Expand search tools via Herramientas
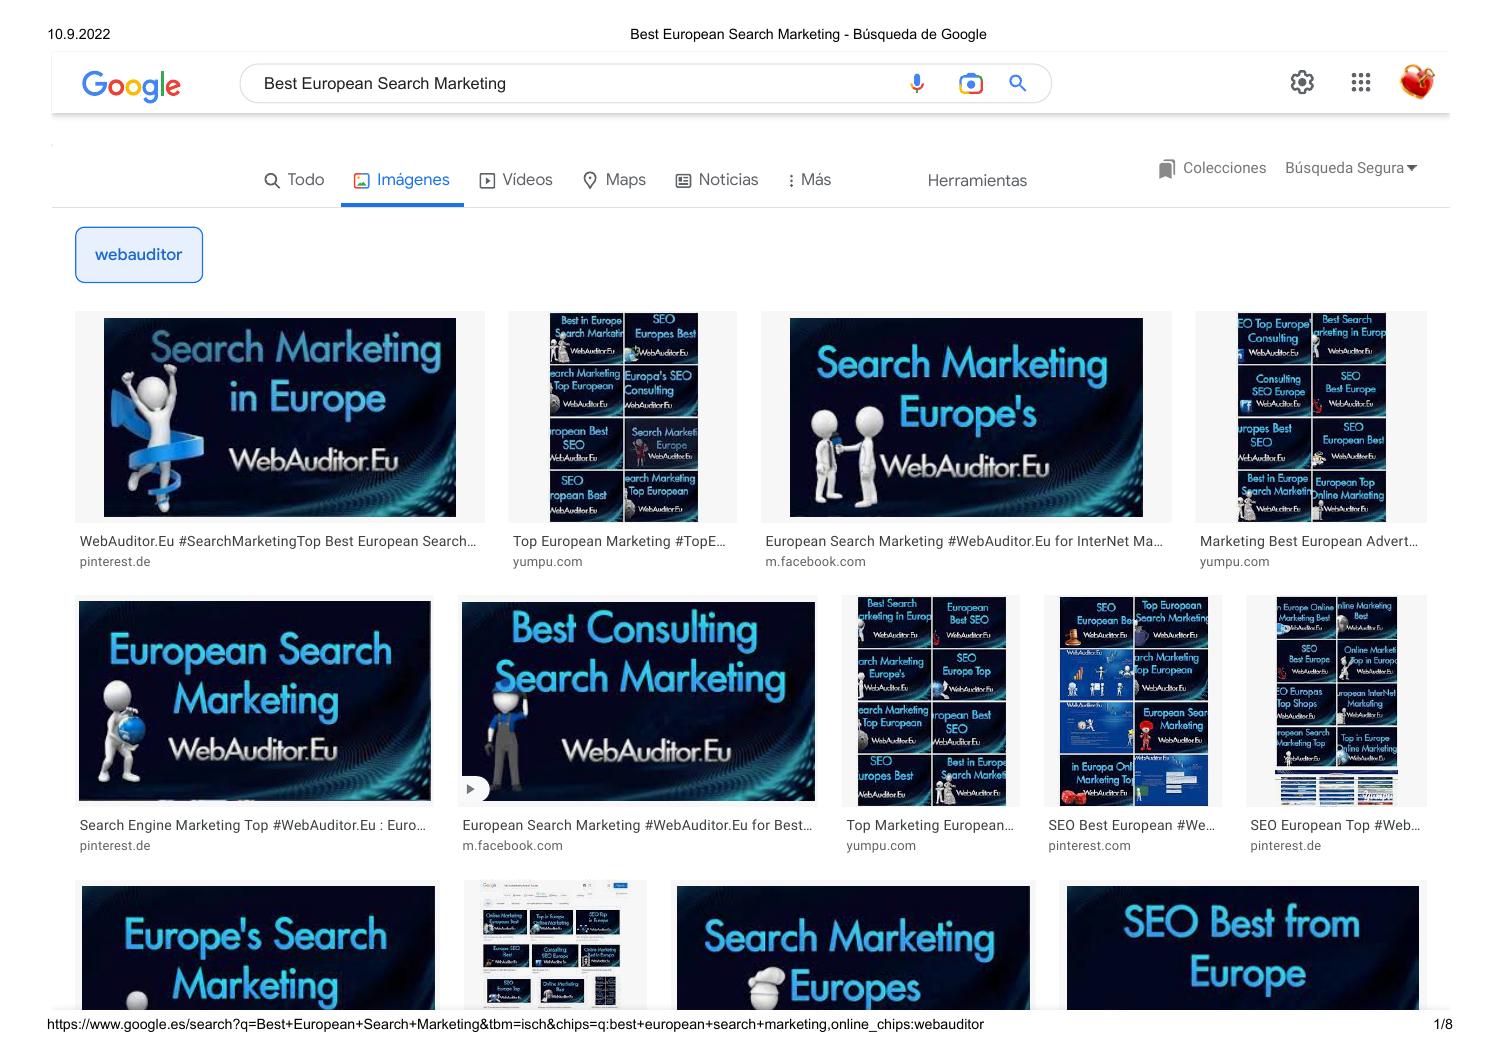 click(977, 180)
